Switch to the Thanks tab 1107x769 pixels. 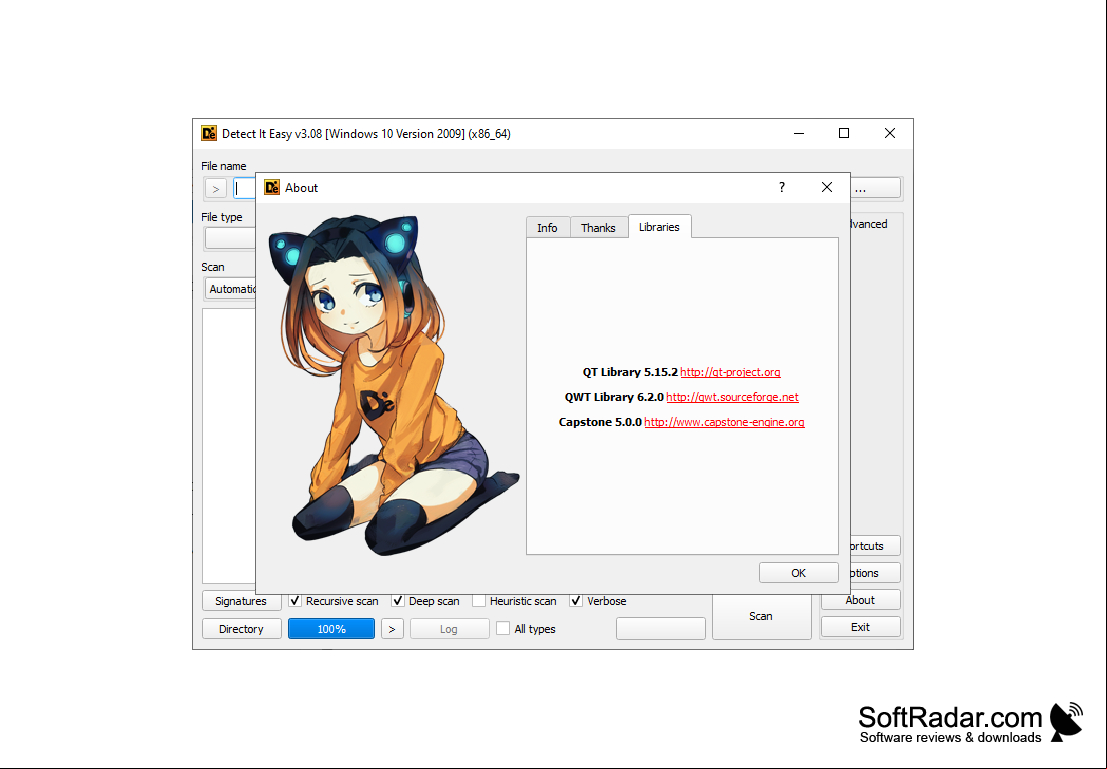[x=598, y=227]
